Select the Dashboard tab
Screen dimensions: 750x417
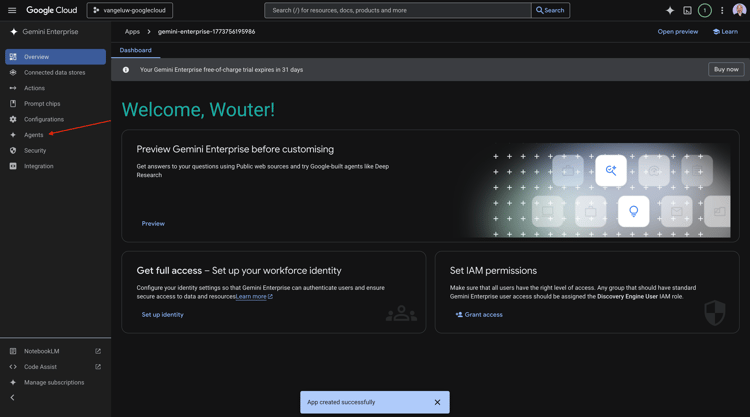(135, 50)
